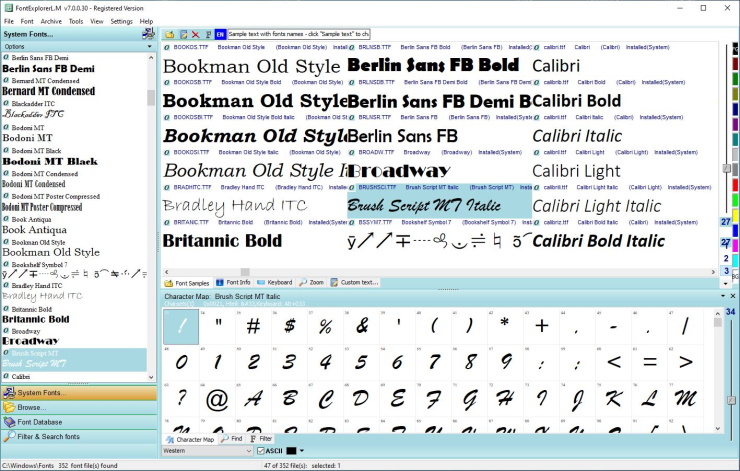Open Filter & Search fonts
This screenshot has width=740, height=471.
point(79,437)
